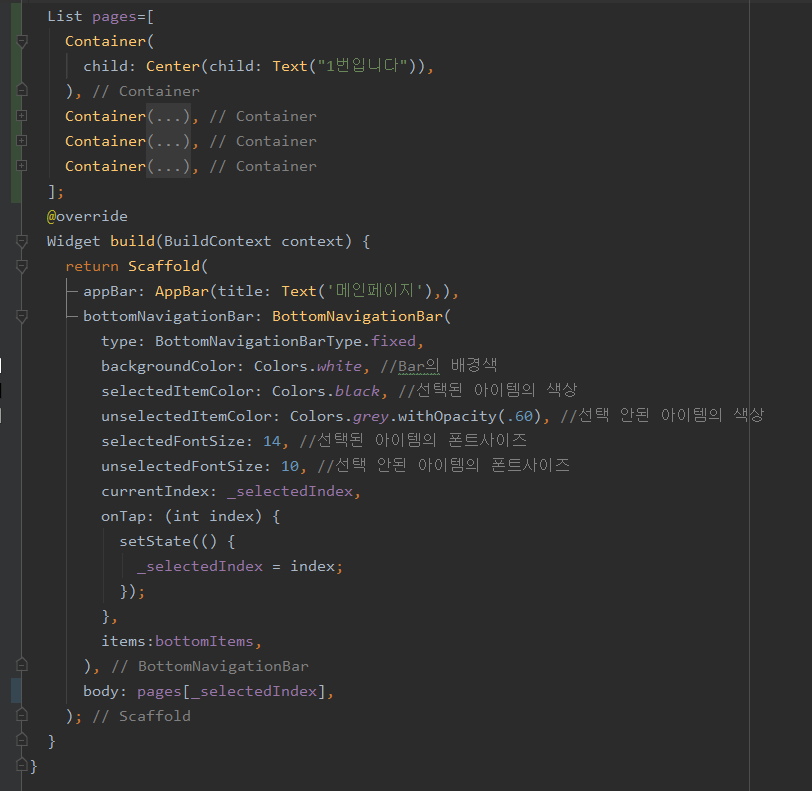Click '_selectedIndex' in the assignment line
This screenshot has height=791, width=812.
point(200,566)
